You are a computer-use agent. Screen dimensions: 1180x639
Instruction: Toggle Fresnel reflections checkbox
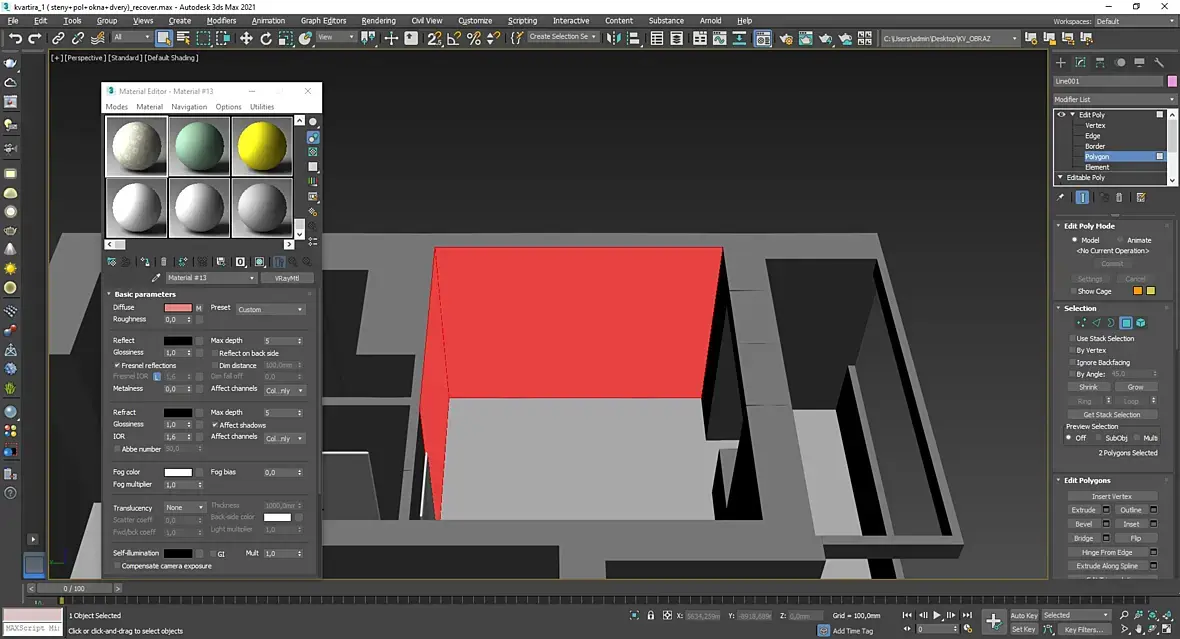117,366
